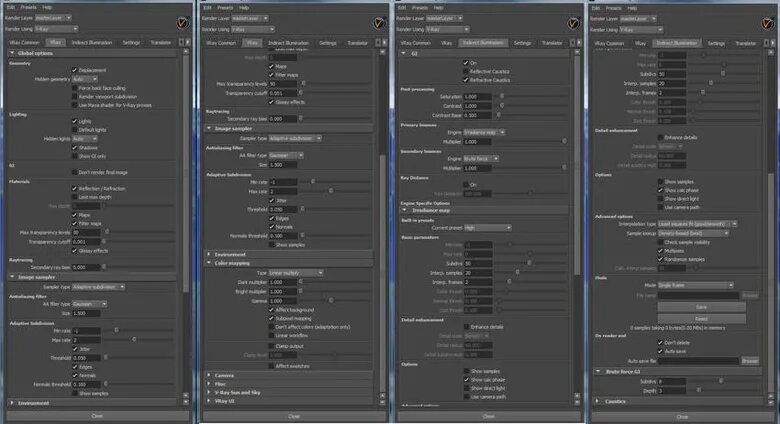Toggle the Displacement checkbox

(75, 70)
